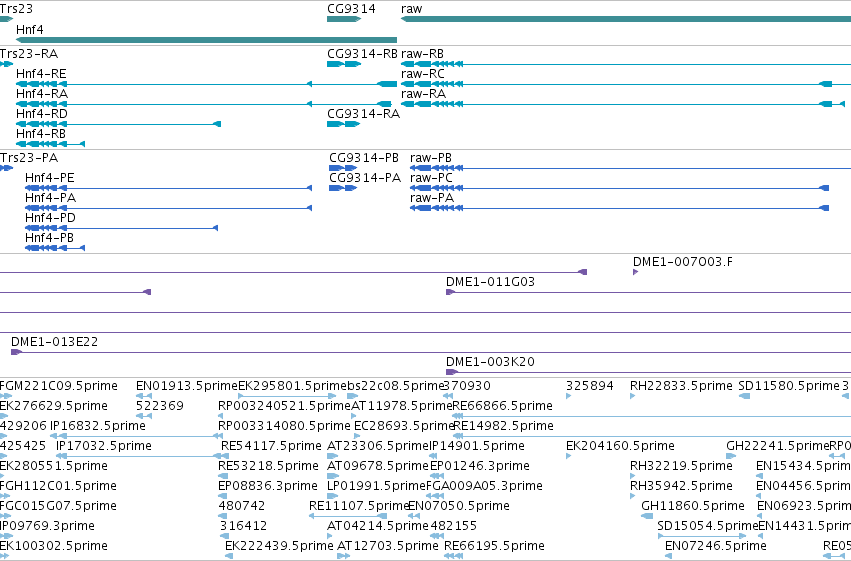Click the Trs23 gene label
Image resolution: width=851 pixels, height=561 pixels.
click(x=16, y=9)
